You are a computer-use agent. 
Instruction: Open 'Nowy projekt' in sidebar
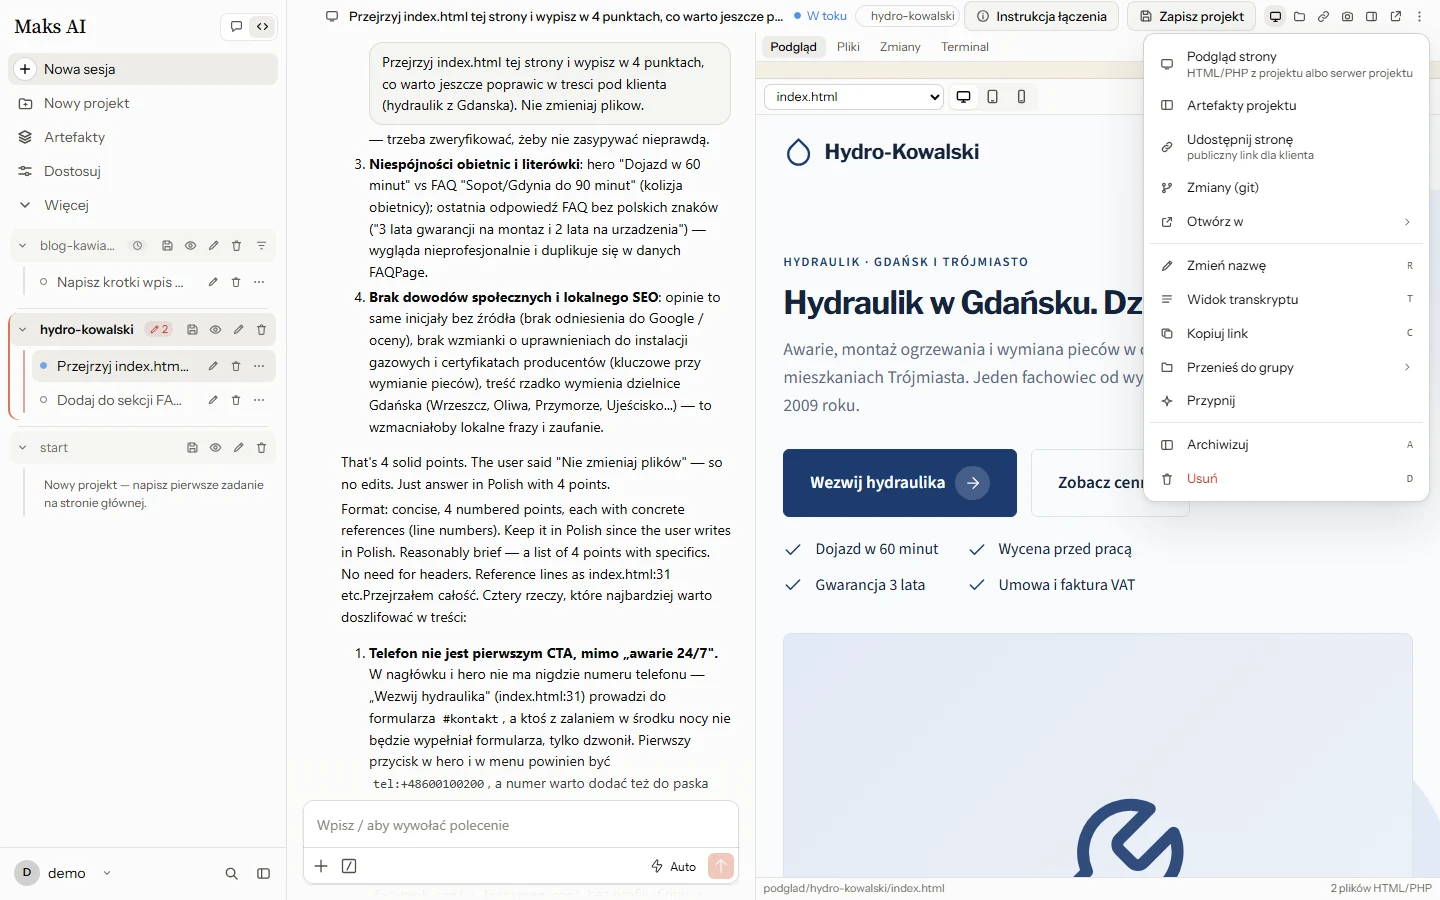point(143,103)
